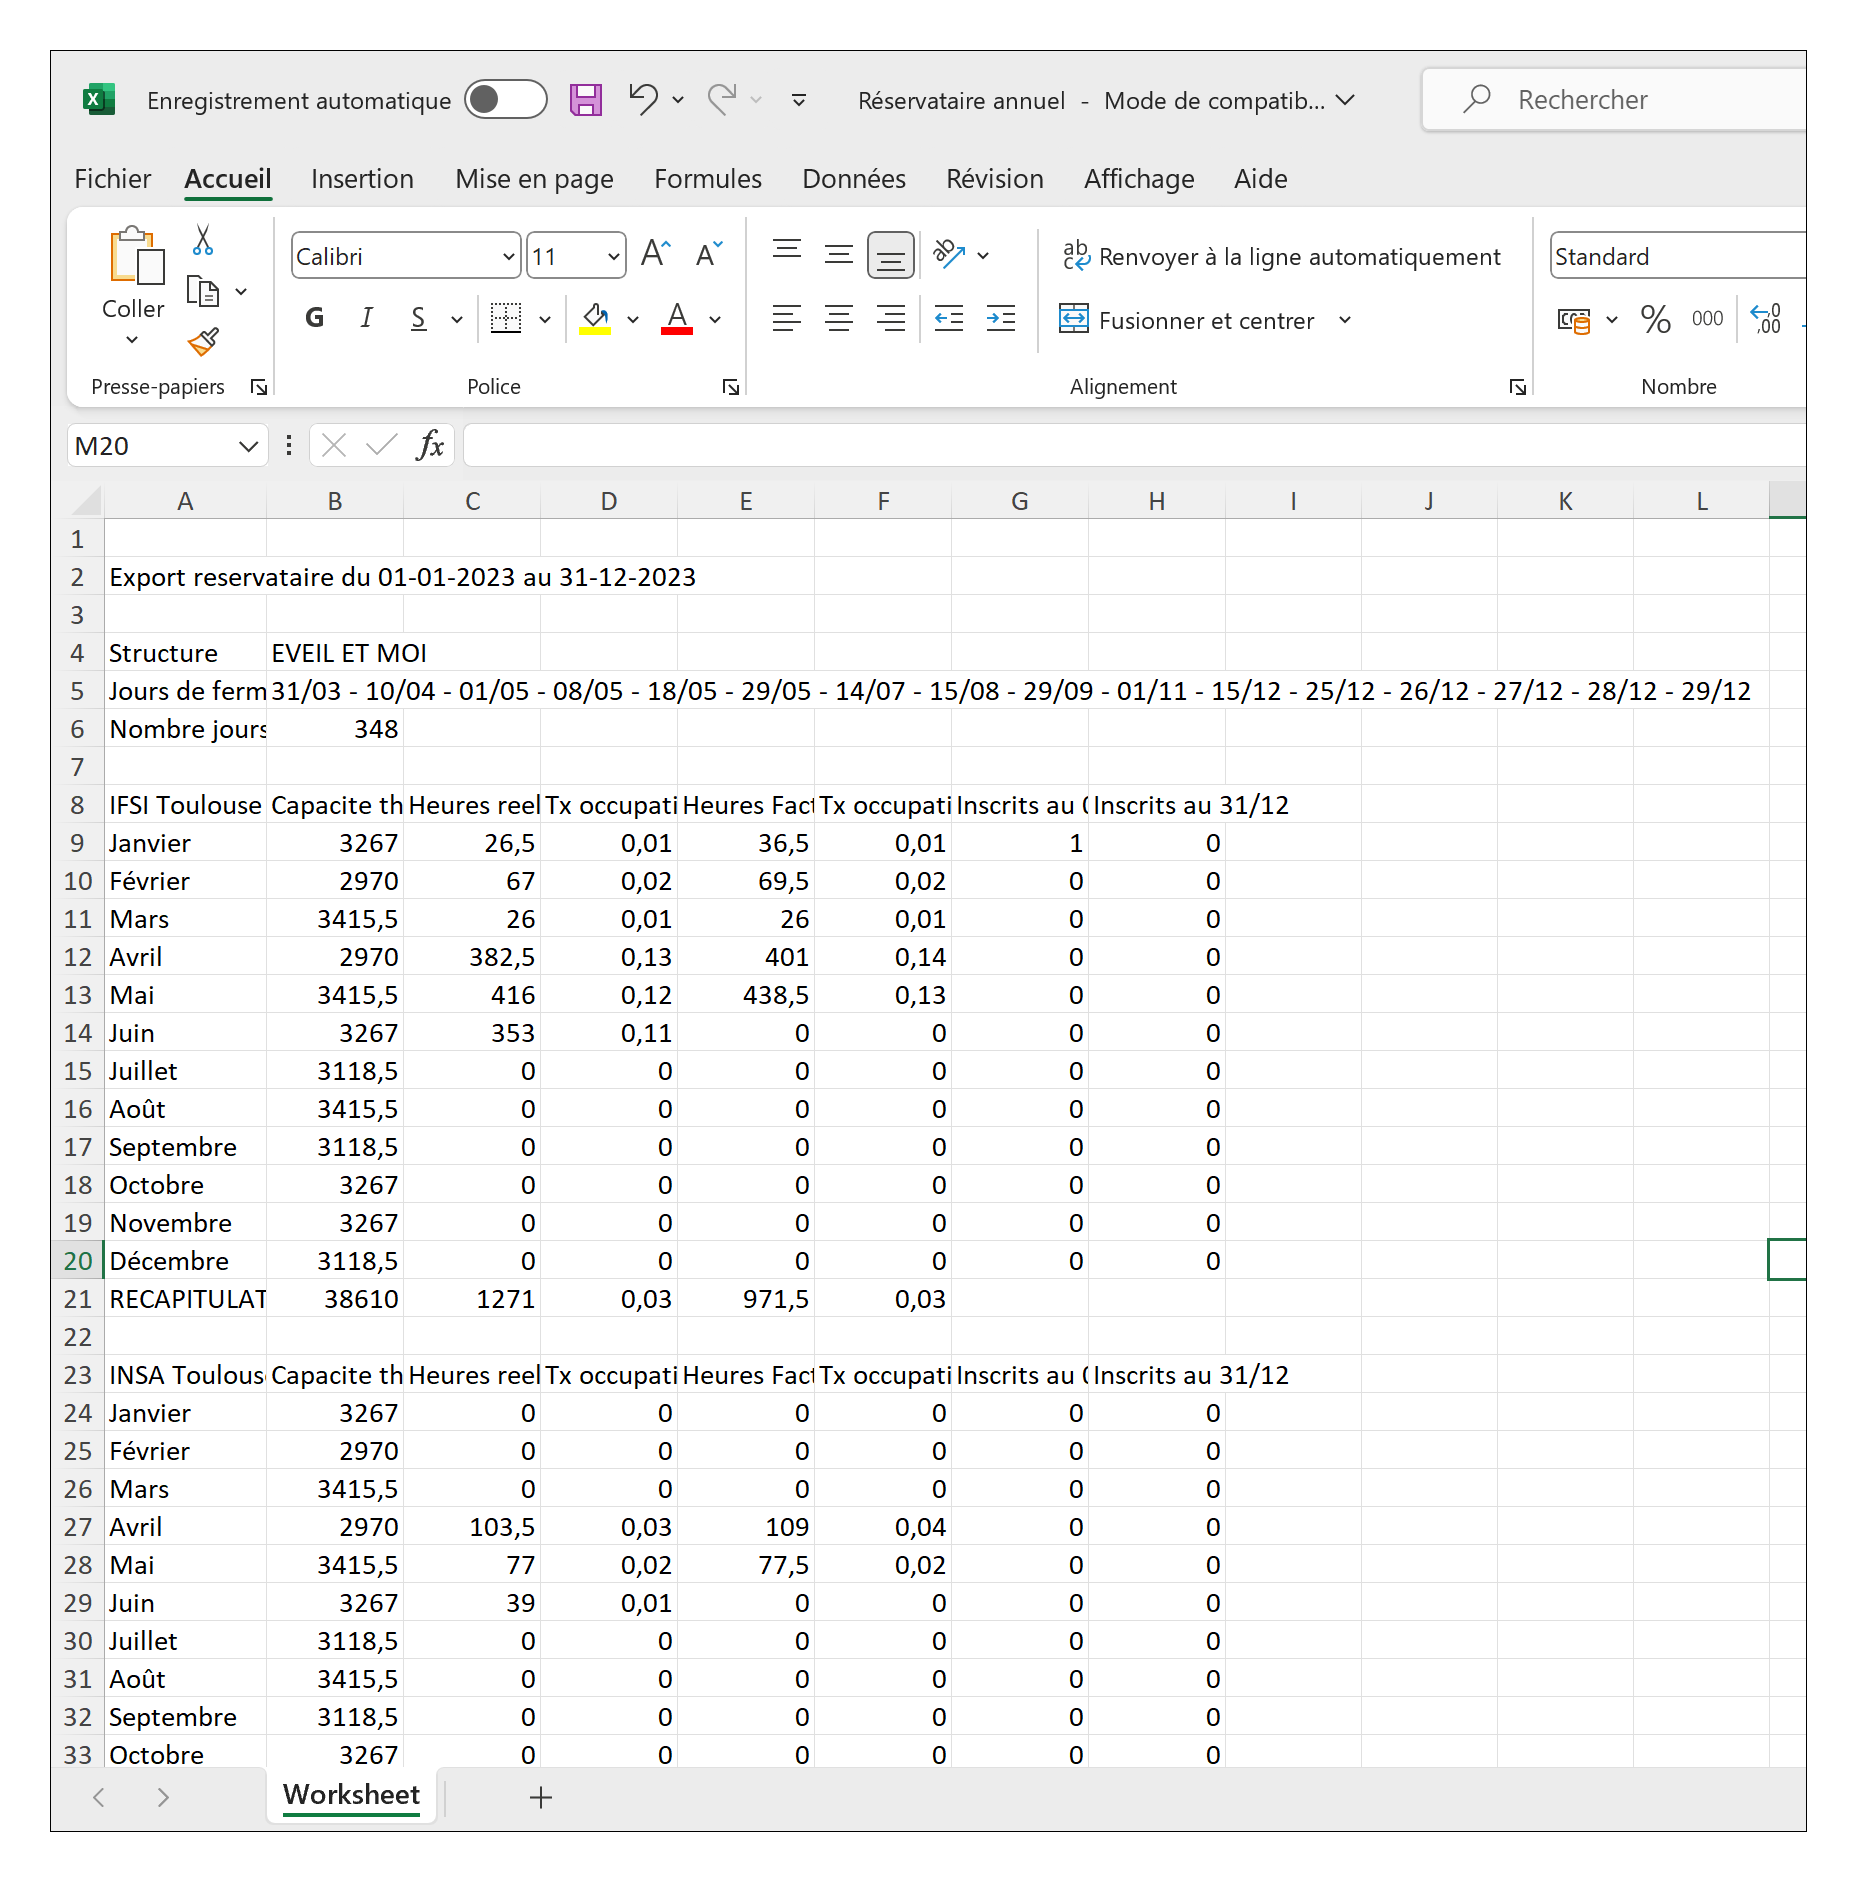Align text to middle vertically
1857x1882 pixels.
pyautogui.click(x=839, y=255)
